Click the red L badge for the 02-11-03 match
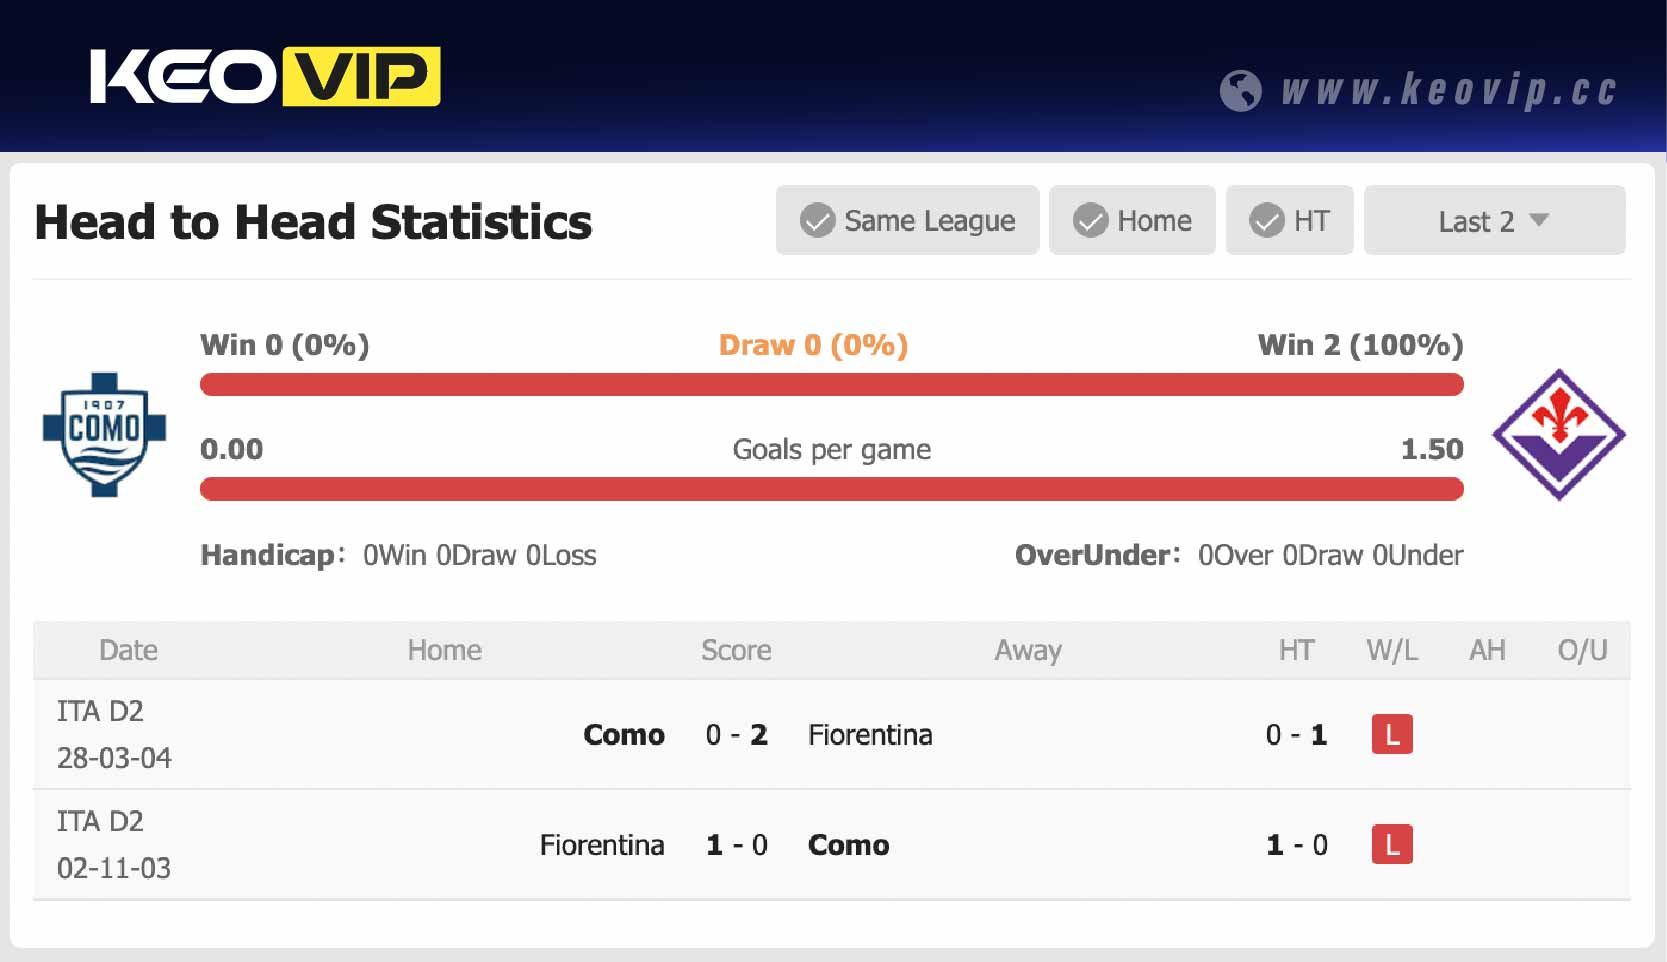Image resolution: width=1667 pixels, height=962 pixels. (1391, 845)
